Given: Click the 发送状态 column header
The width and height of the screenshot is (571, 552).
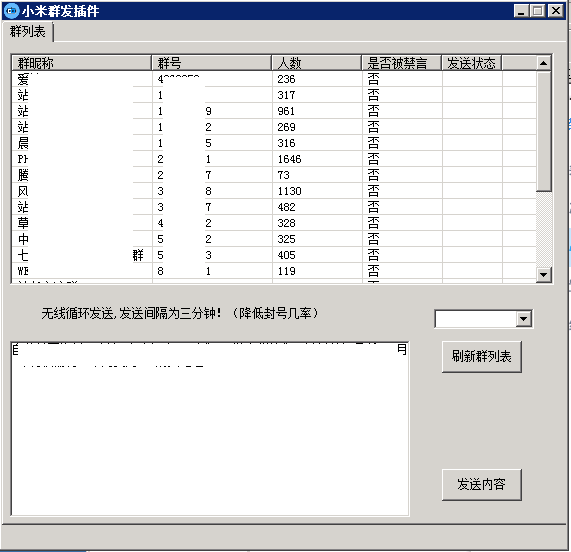Looking at the screenshot, I should [x=472, y=63].
